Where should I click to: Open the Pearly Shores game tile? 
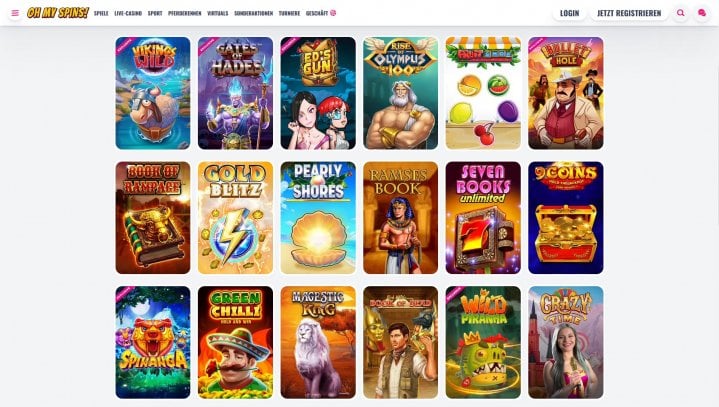point(318,218)
